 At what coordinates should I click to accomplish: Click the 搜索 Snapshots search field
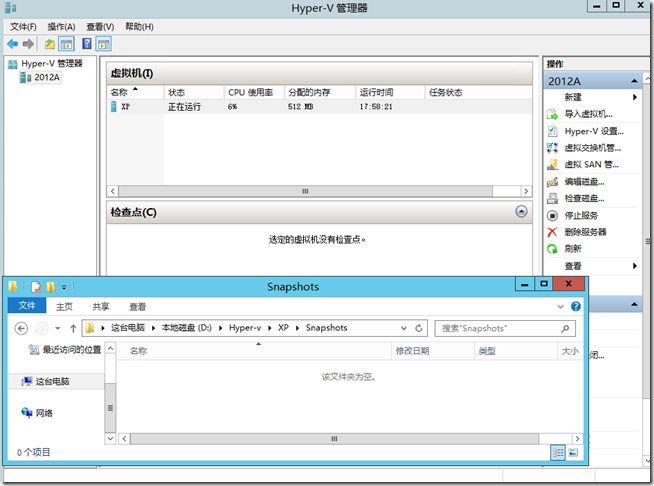(x=505, y=328)
